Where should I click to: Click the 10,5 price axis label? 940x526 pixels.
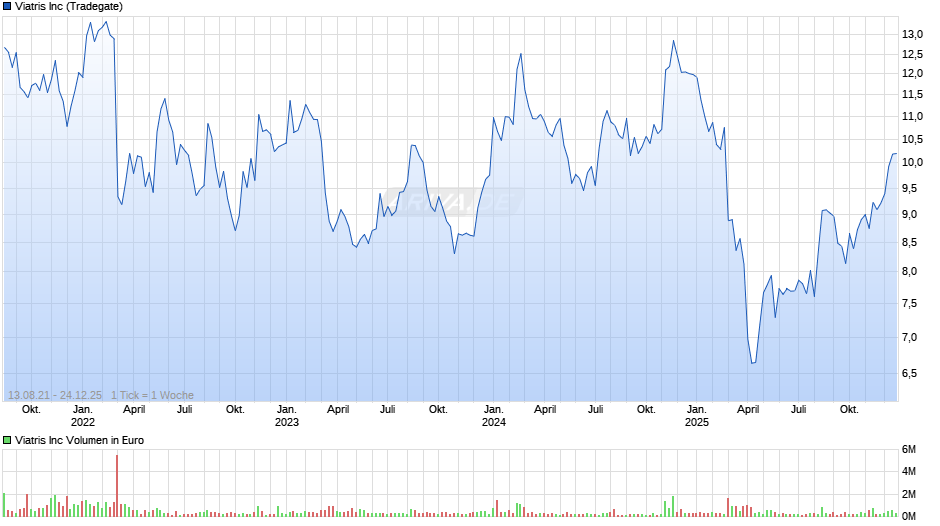(x=912, y=139)
